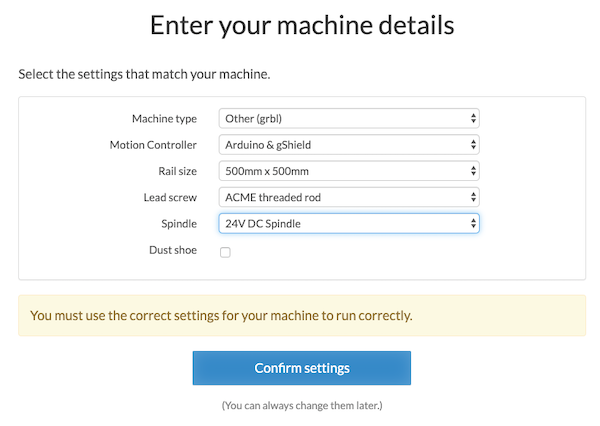Expand the Spindle dropdown
This screenshot has width=600, height=426.
pos(348,223)
